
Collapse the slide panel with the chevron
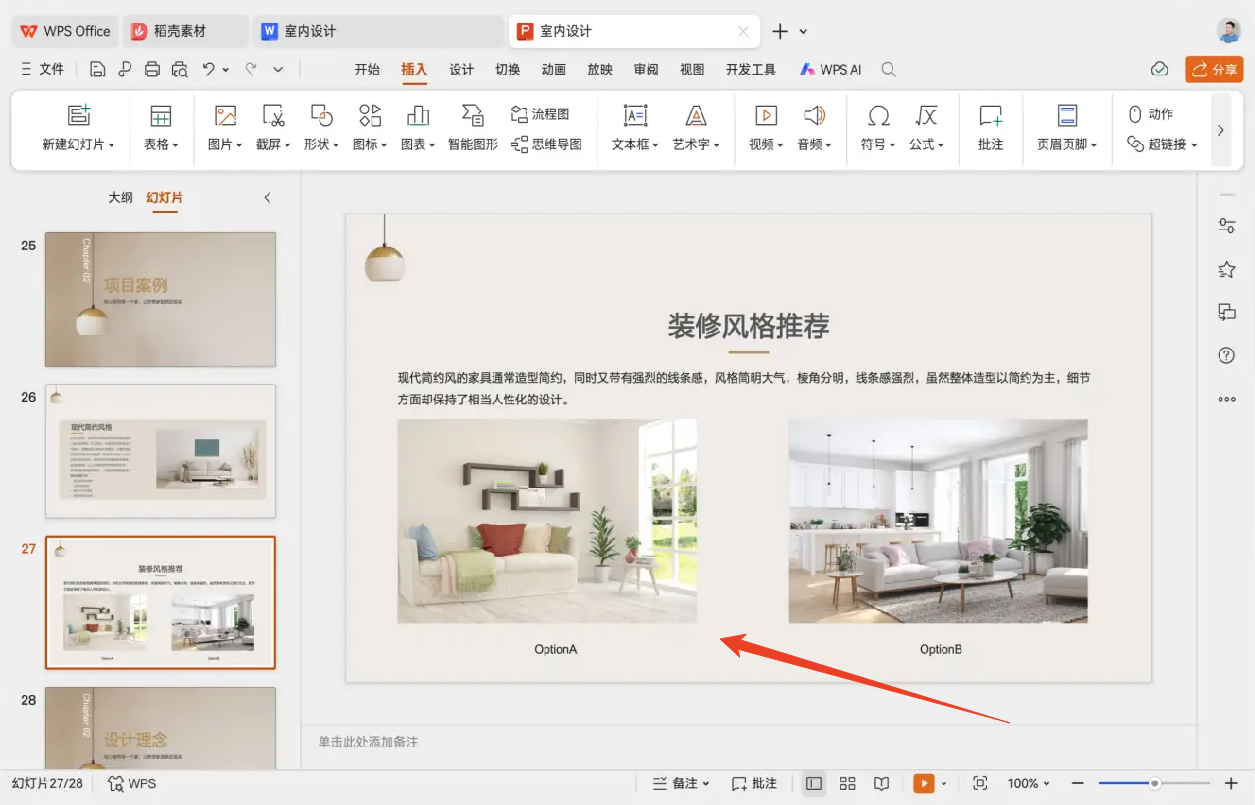pyautogui.click(x=267, y=198)
